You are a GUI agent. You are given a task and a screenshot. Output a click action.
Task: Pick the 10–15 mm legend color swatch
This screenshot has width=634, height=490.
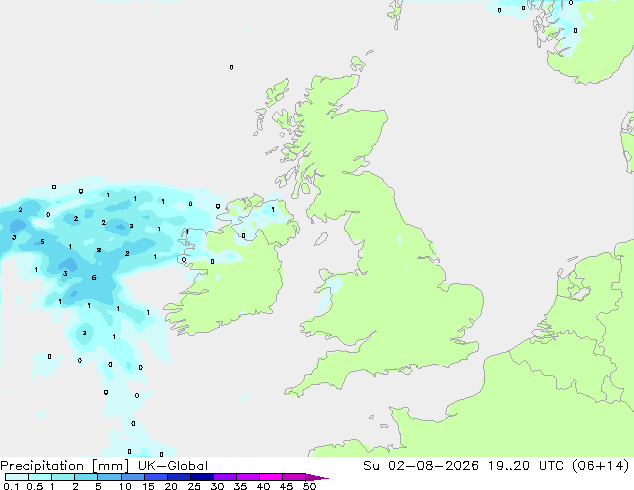click(132, 477)
